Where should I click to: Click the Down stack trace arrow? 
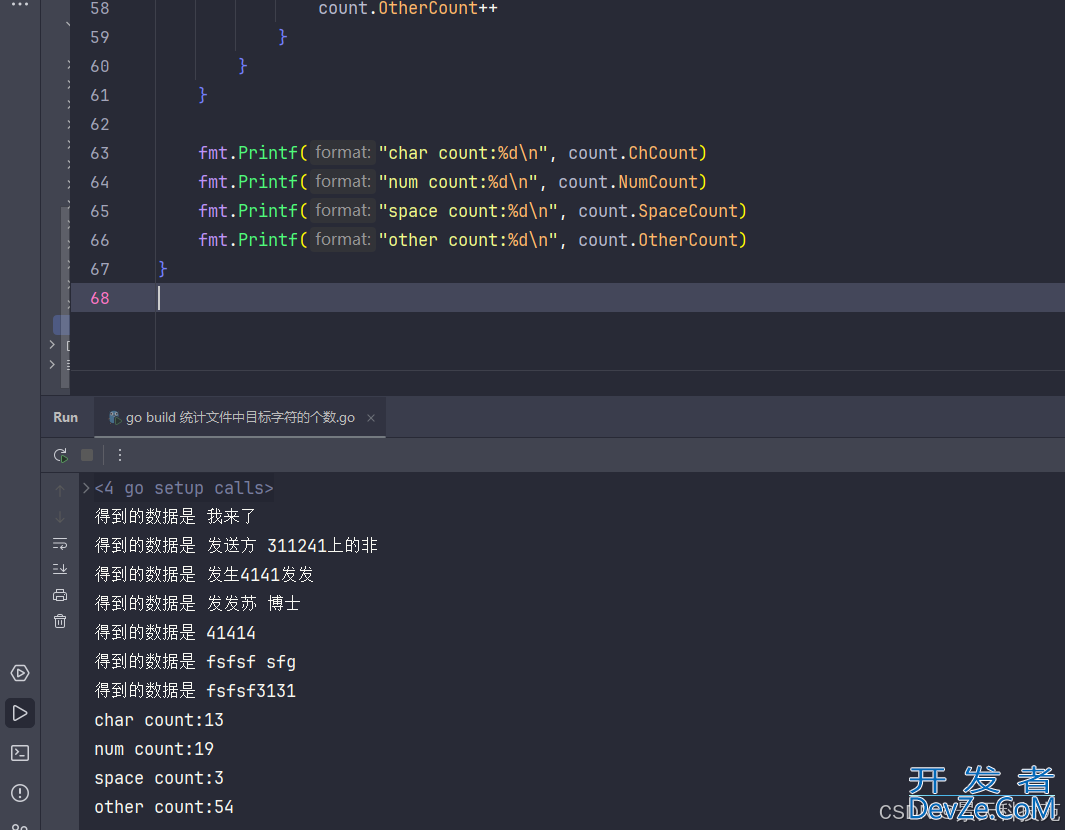point(60,518)
